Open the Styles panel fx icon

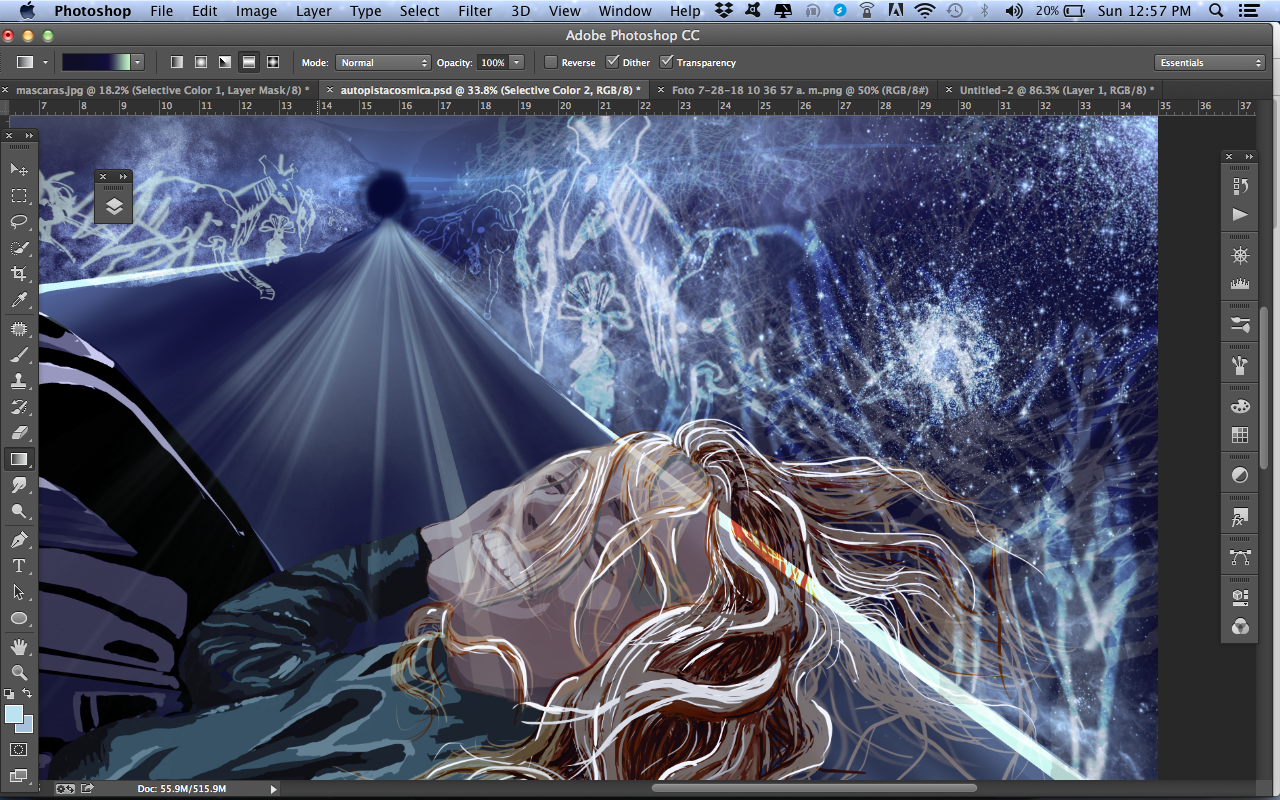click(x=1240, y=517)
